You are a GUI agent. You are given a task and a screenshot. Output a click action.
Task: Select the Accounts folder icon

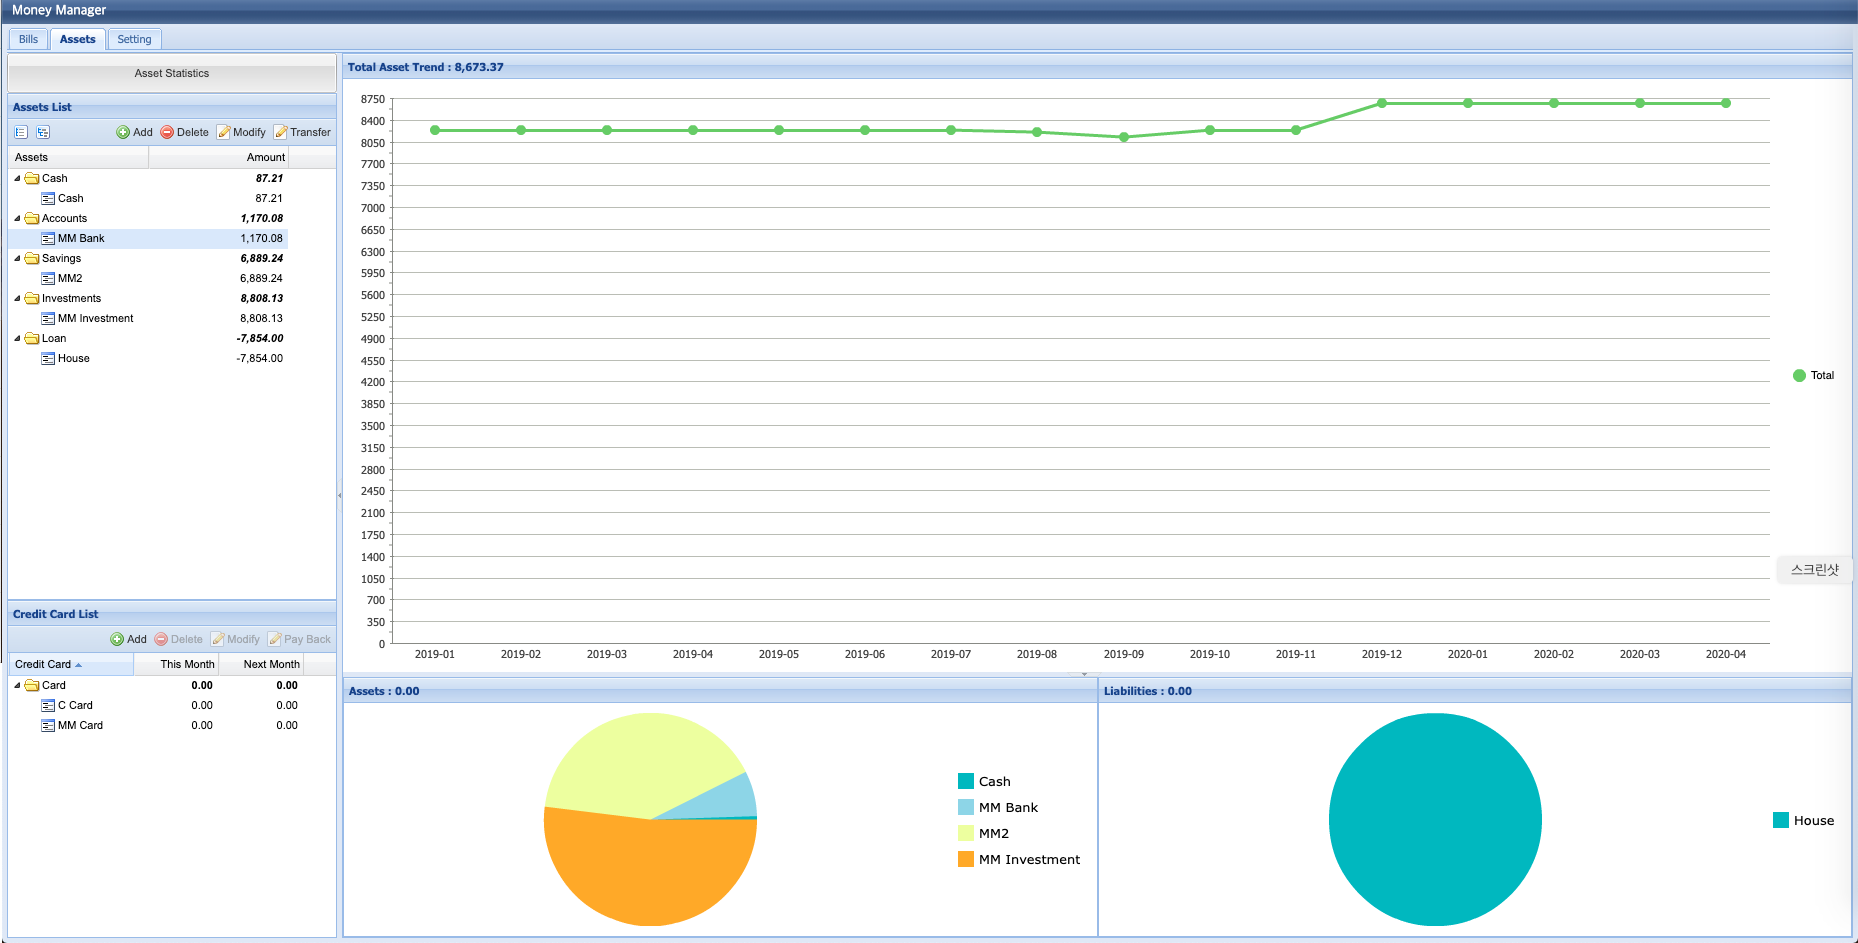[x=32, y=218]
